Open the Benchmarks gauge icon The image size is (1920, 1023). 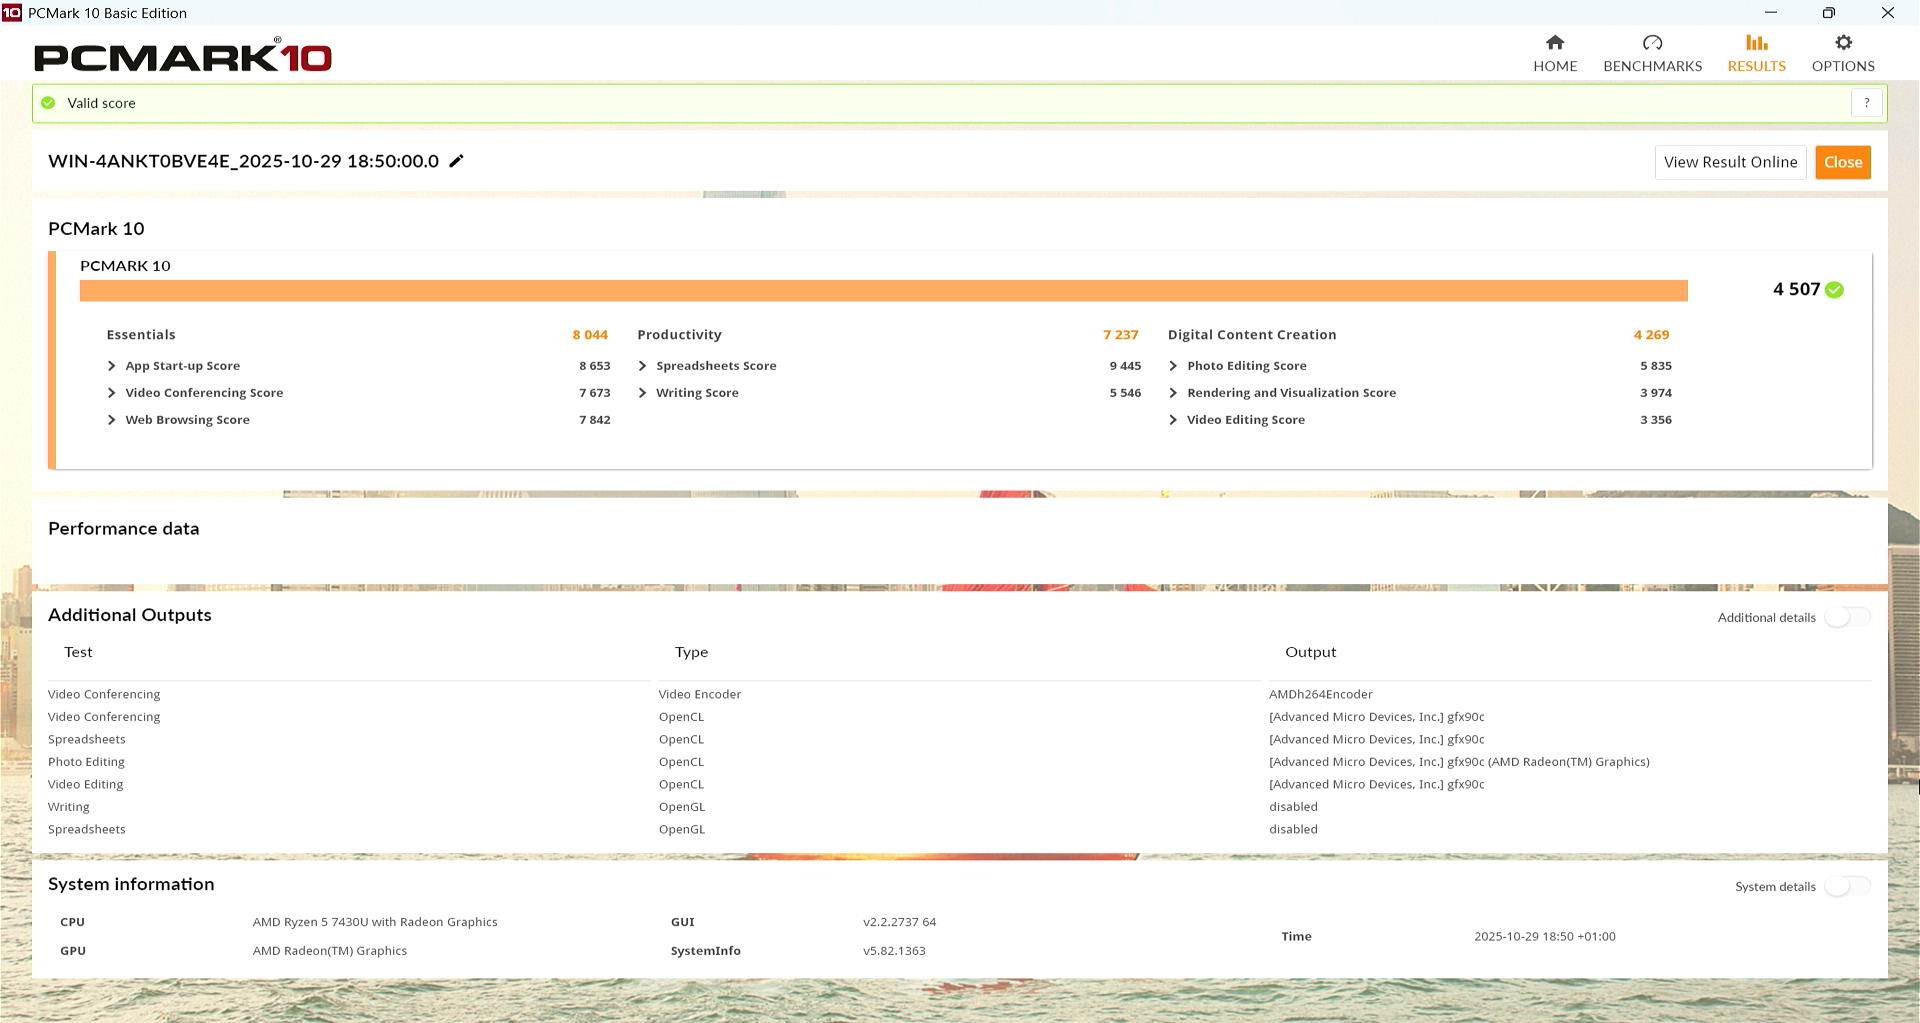point(1652,43)
